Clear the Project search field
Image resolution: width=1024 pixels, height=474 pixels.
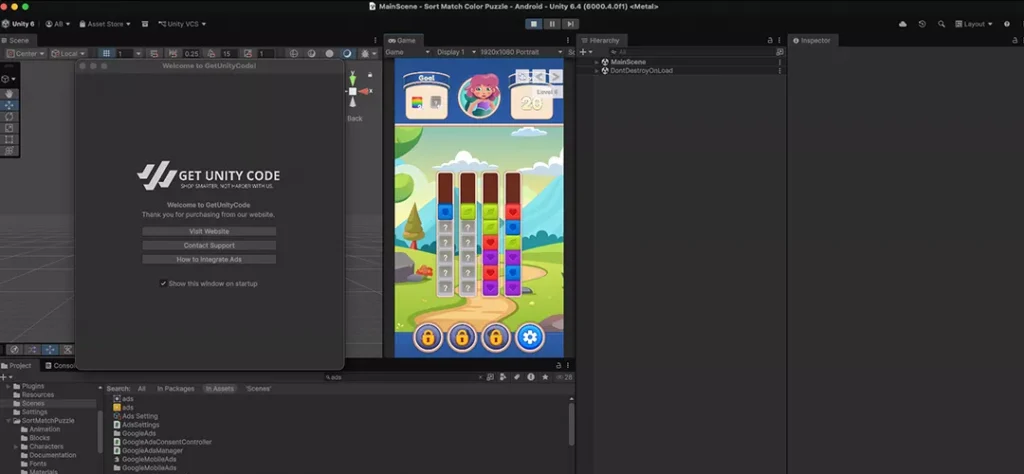[481, 377]
